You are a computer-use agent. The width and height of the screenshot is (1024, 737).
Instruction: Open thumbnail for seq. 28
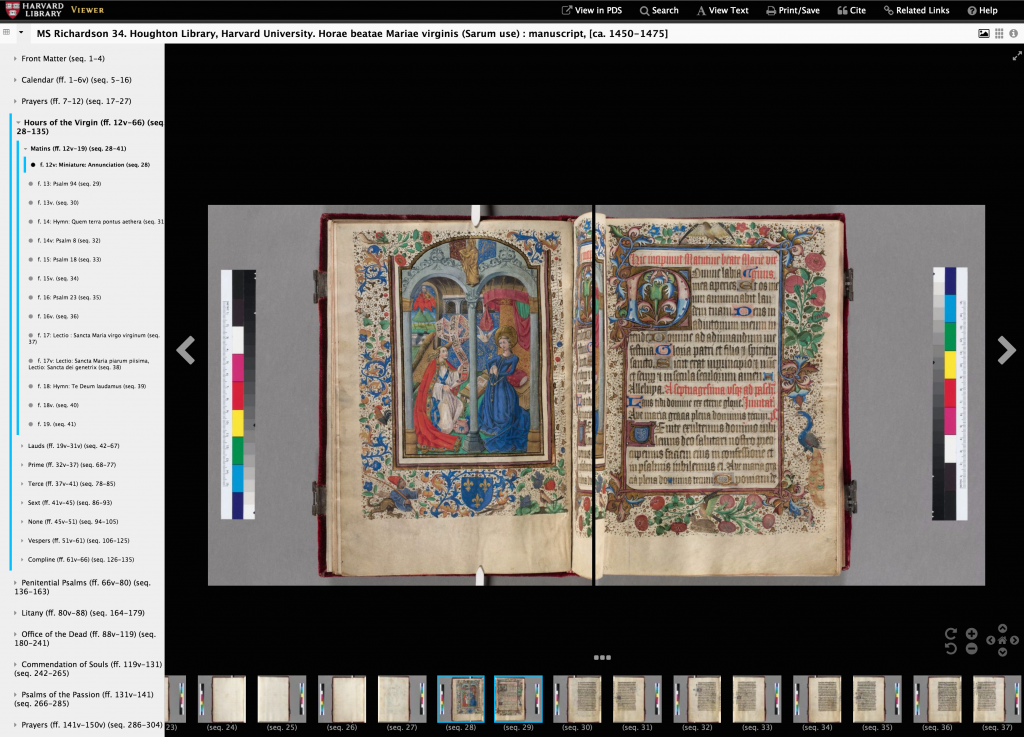pyautogui.click(x=460, y=698)
